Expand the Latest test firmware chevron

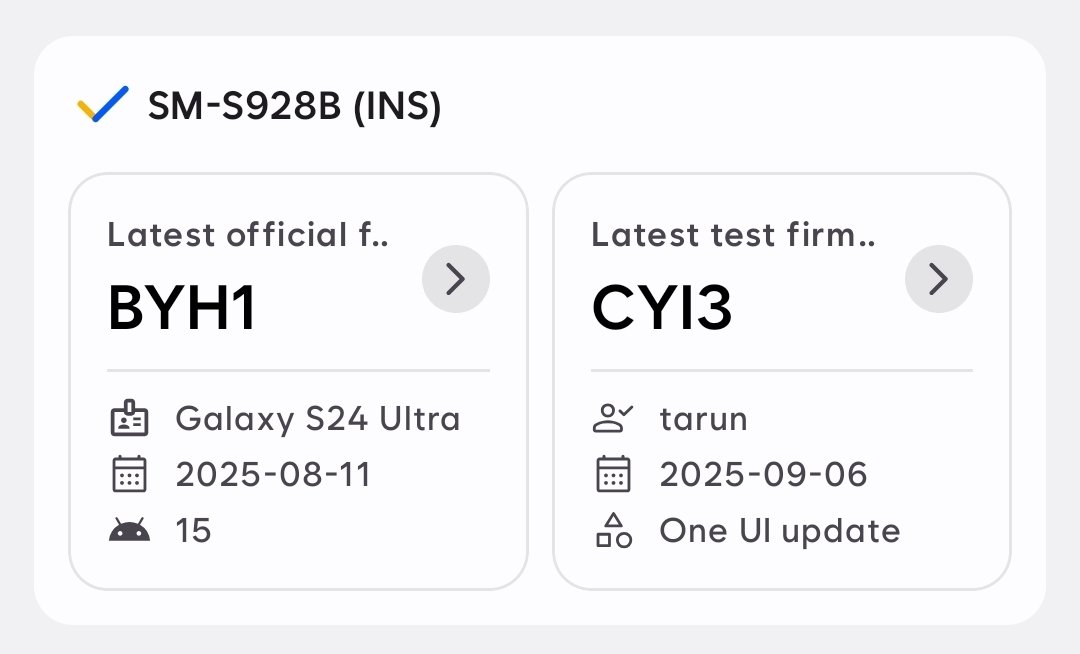(x=938, y=279)
